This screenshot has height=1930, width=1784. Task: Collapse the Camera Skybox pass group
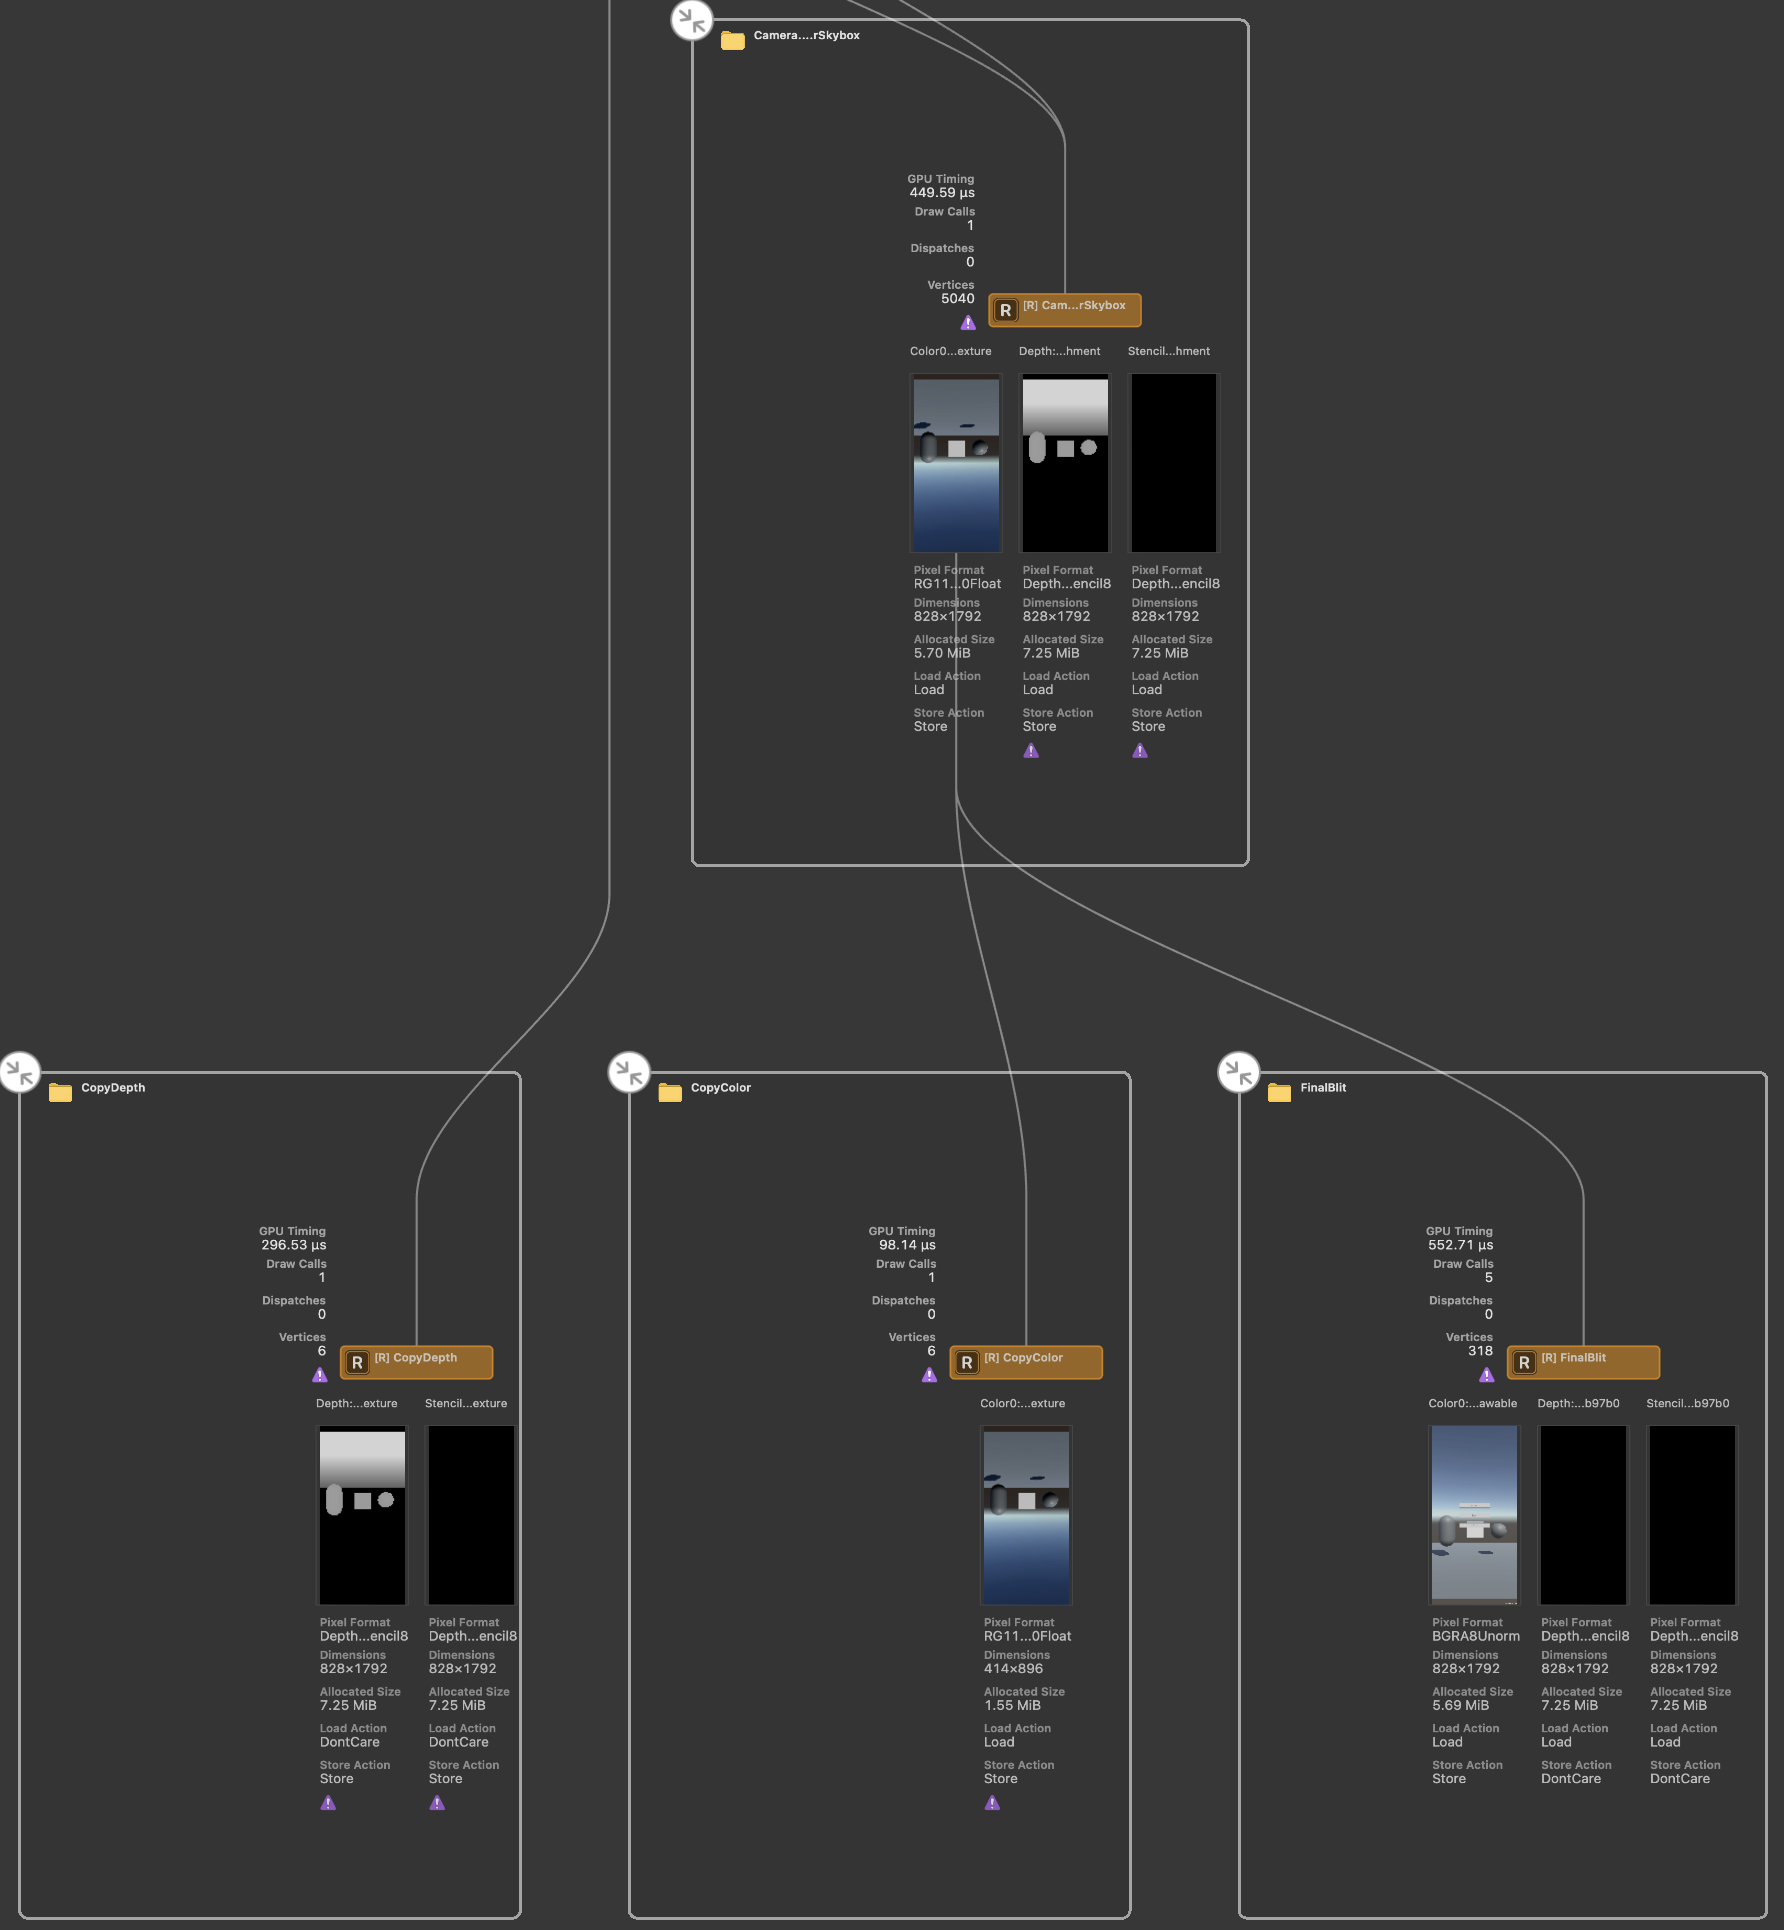(x=690, y=19)
